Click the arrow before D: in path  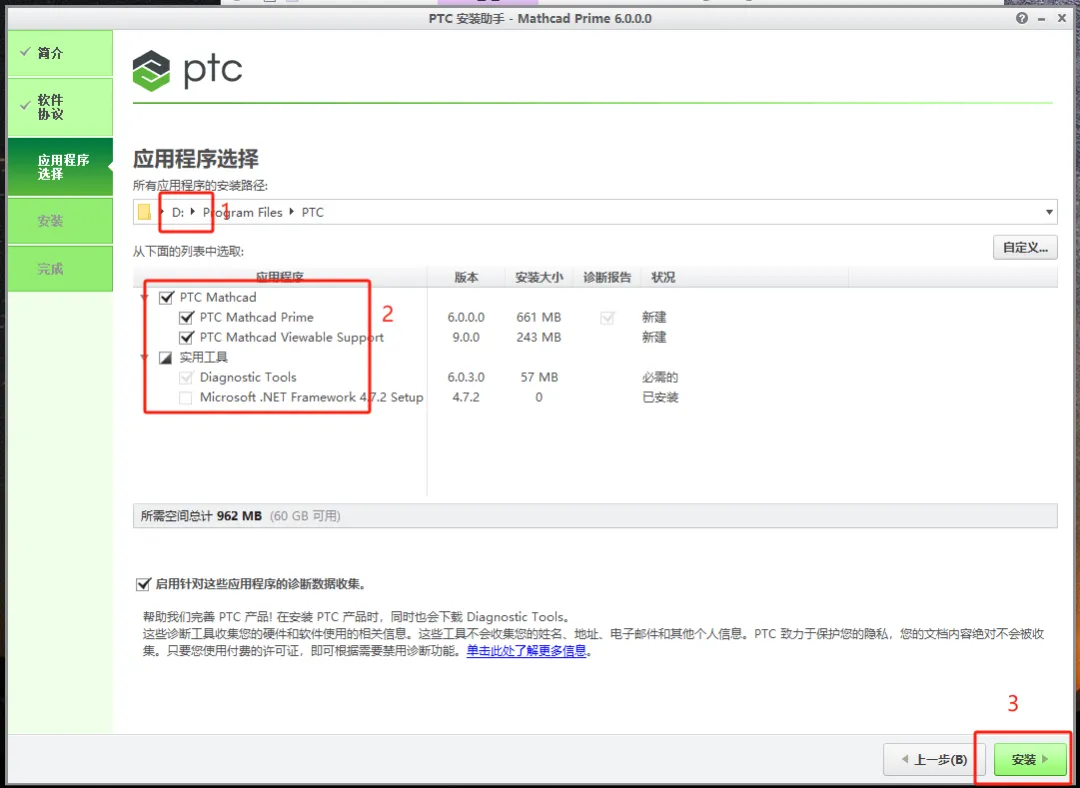(x=161, y=212)
